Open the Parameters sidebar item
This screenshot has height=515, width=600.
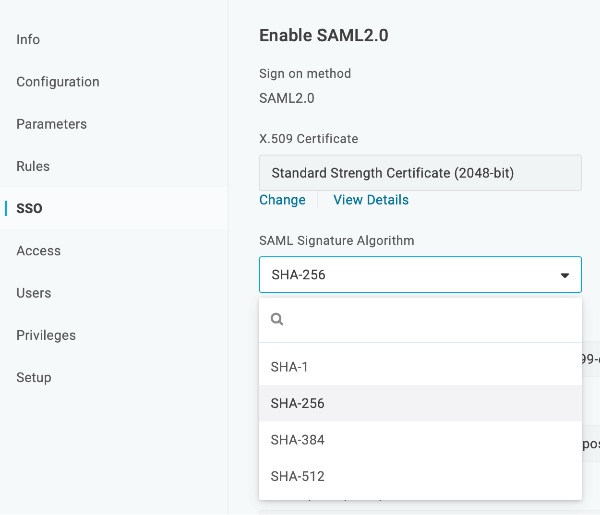point(51,124)
